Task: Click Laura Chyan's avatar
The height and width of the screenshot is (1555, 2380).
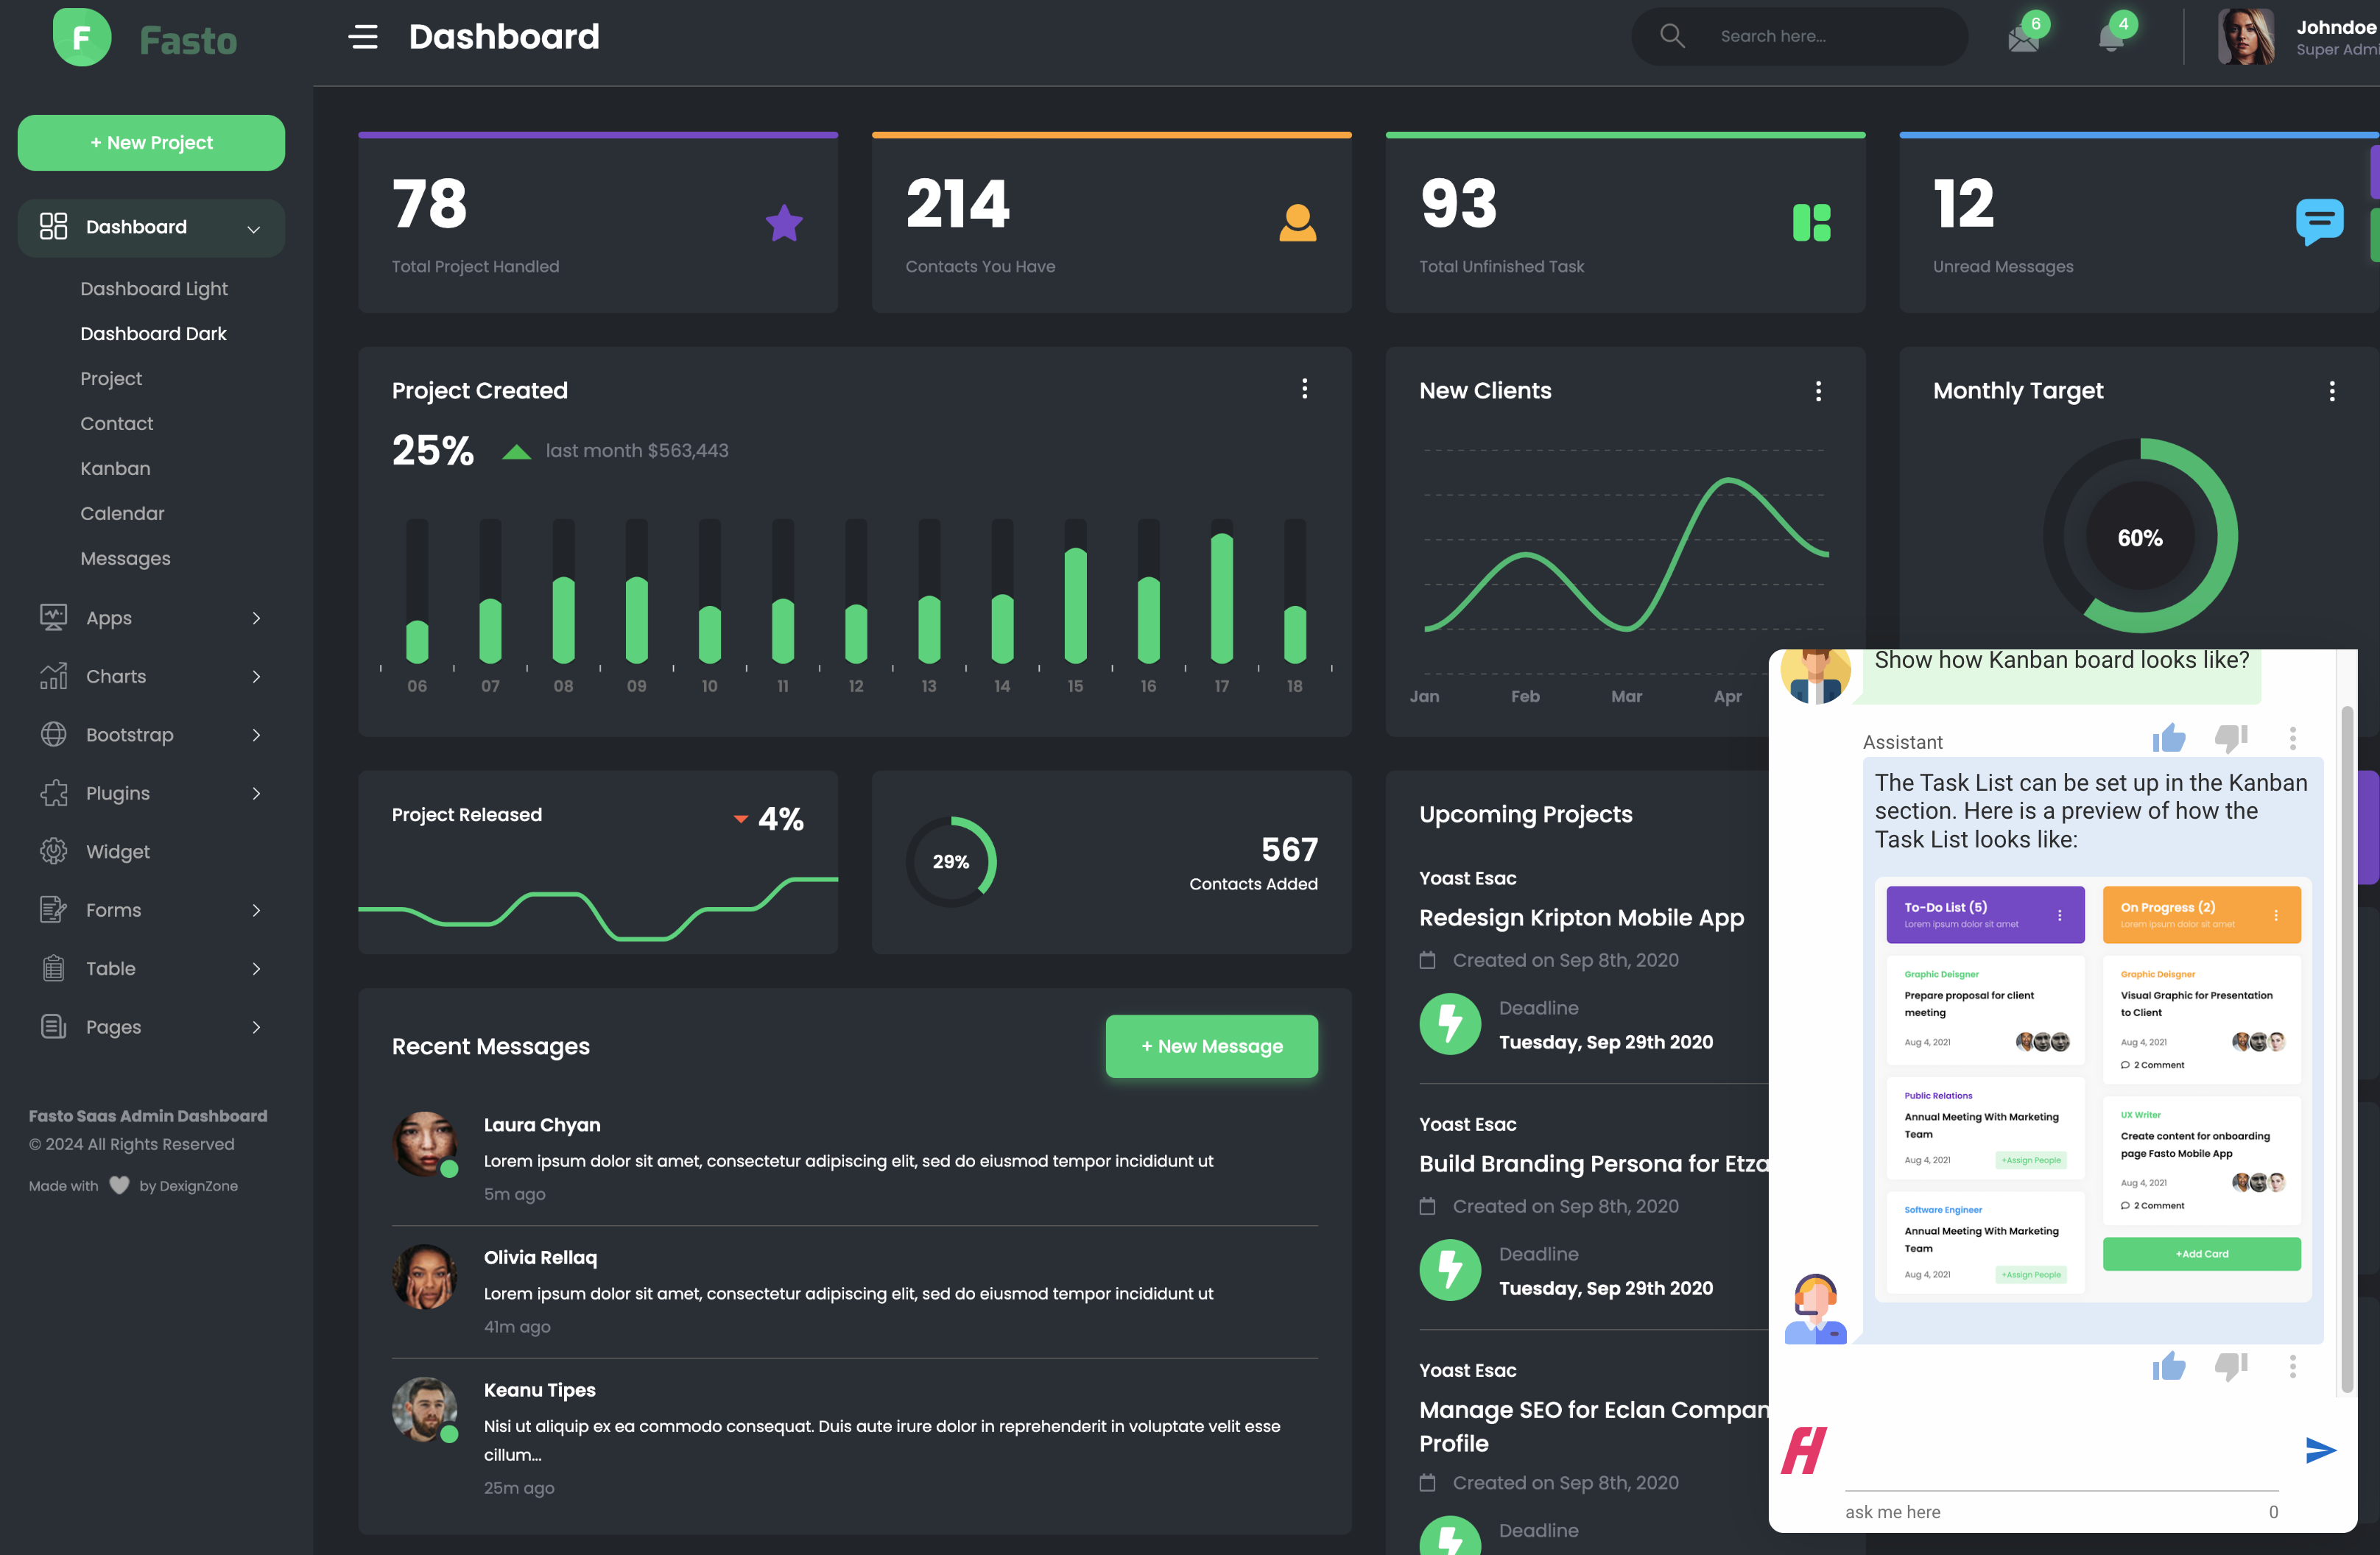Action: tap(424, 1143)
